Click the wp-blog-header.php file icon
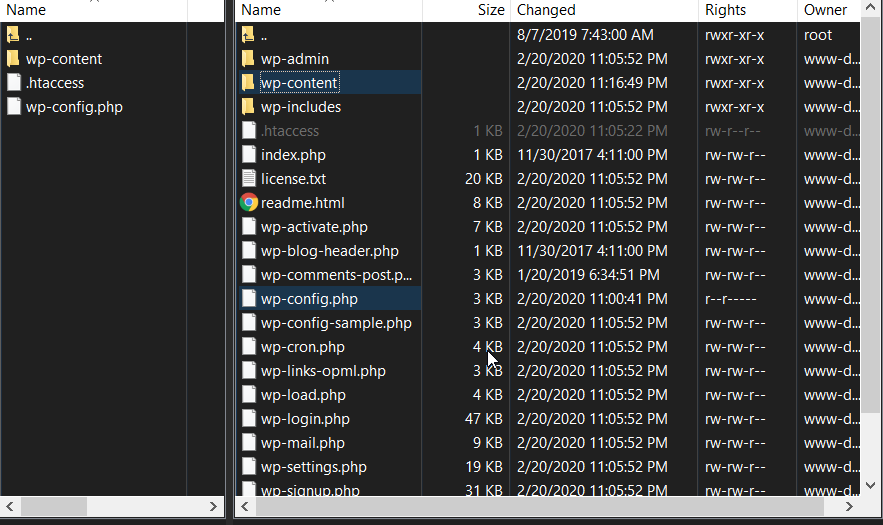 point(248,251)
